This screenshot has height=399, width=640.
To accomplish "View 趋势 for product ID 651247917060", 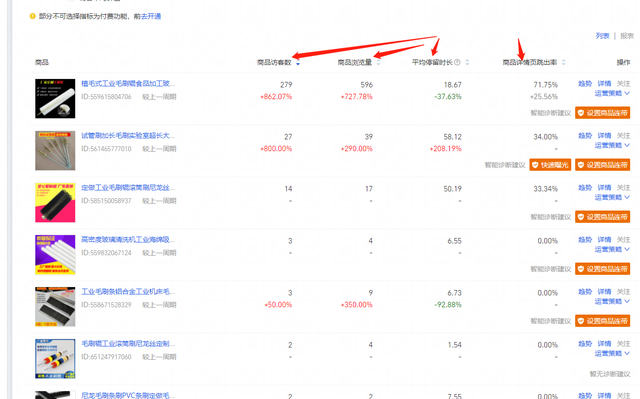I will point(585,344).
